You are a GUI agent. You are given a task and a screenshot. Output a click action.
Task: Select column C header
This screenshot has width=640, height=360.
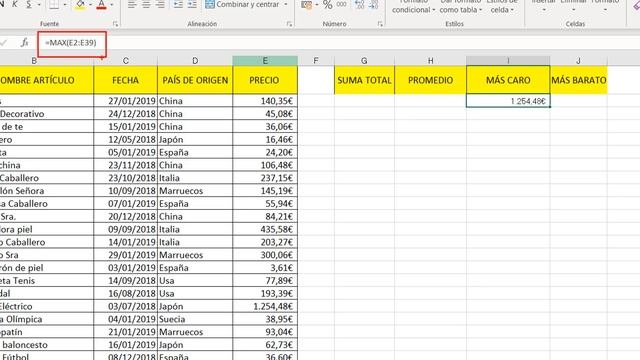tap(125, 61)
